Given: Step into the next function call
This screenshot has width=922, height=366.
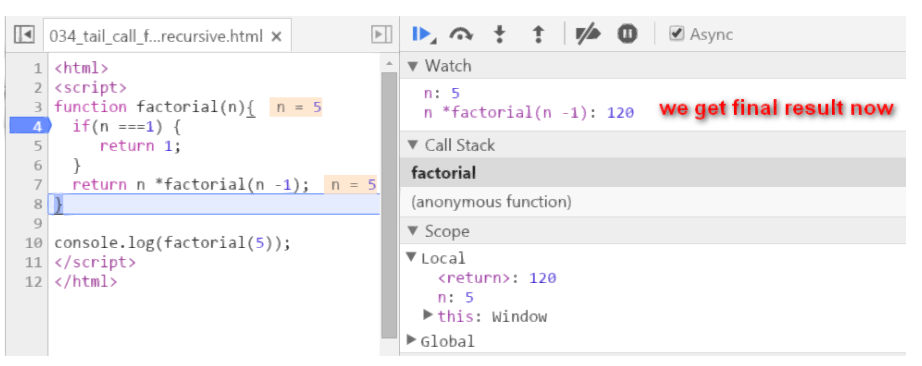Looking at the screenshot, I should point(499,35).
